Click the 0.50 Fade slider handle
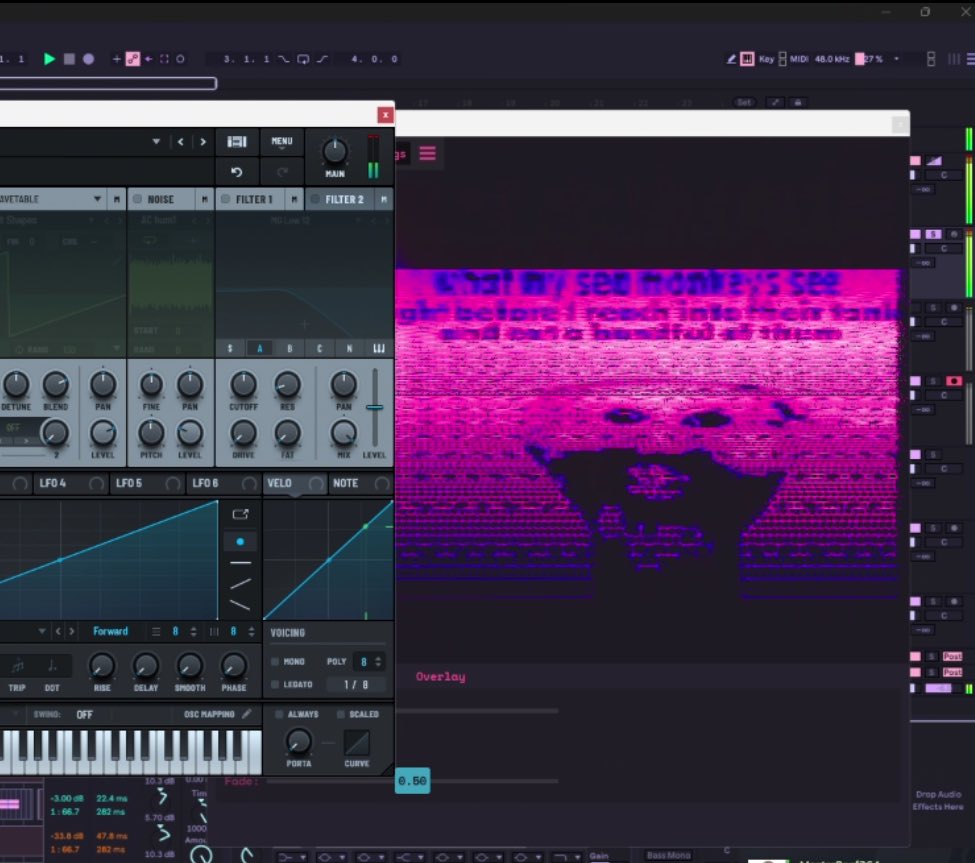Image resolution: width=975 pixels, height=863 pixels. [x=412, y=781]
